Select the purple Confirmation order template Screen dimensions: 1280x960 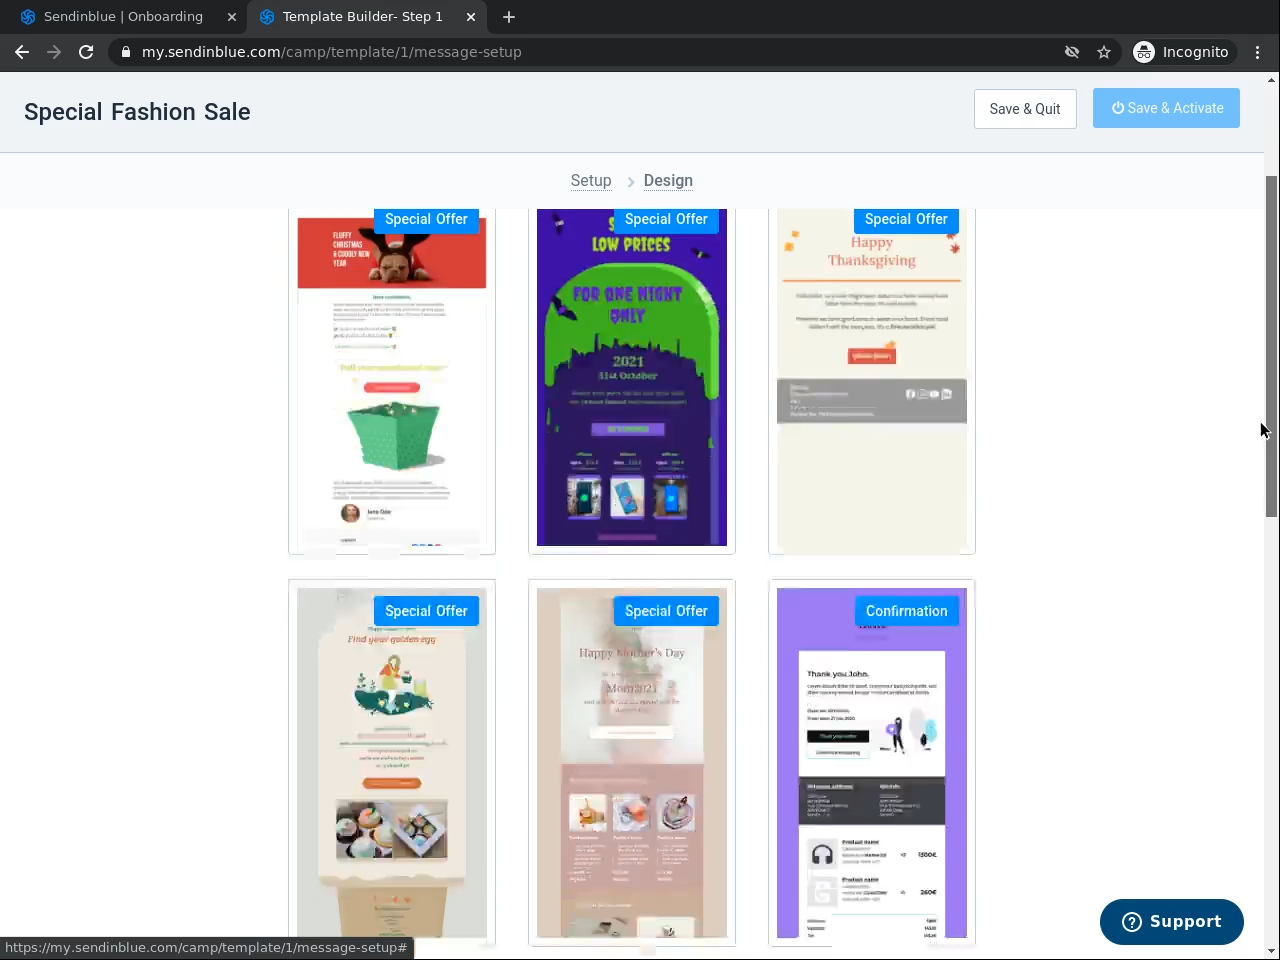(x=872, y=763)
